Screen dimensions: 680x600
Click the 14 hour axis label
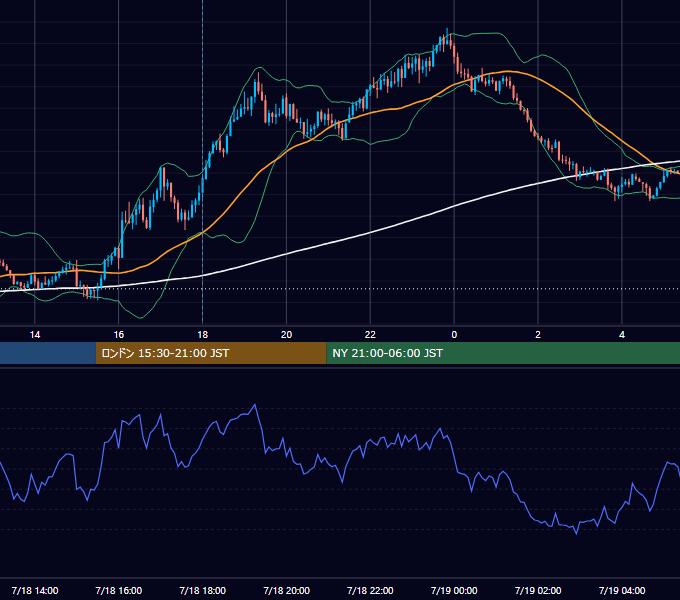35,335
